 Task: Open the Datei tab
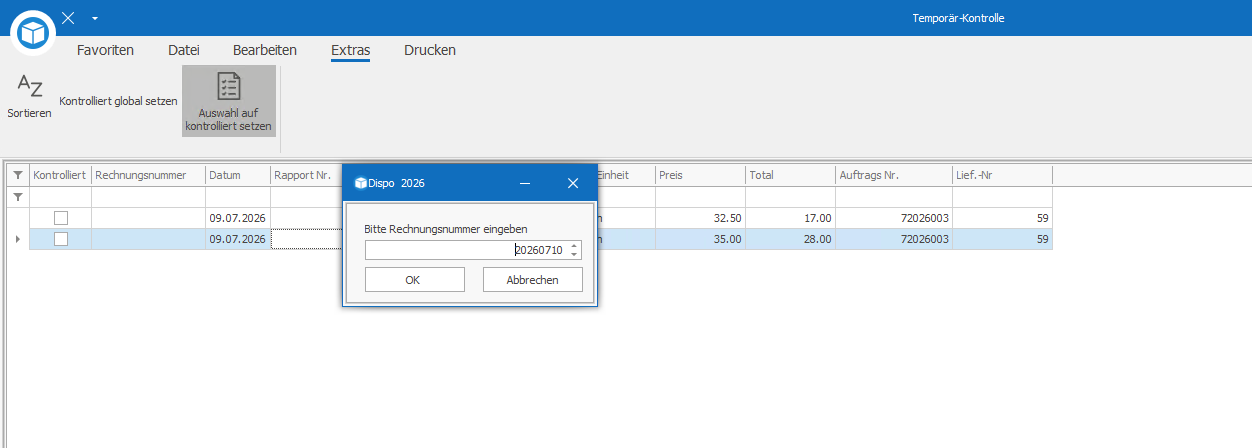tap(183, 50)
